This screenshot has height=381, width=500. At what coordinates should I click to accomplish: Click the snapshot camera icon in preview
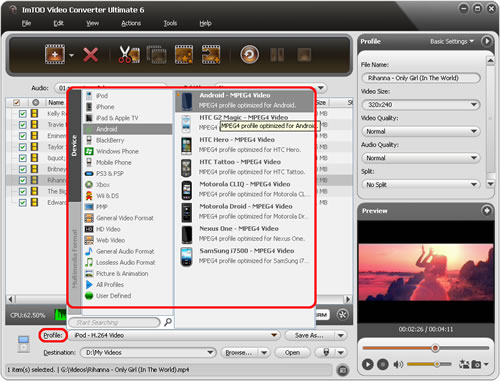tap(476, 364)
